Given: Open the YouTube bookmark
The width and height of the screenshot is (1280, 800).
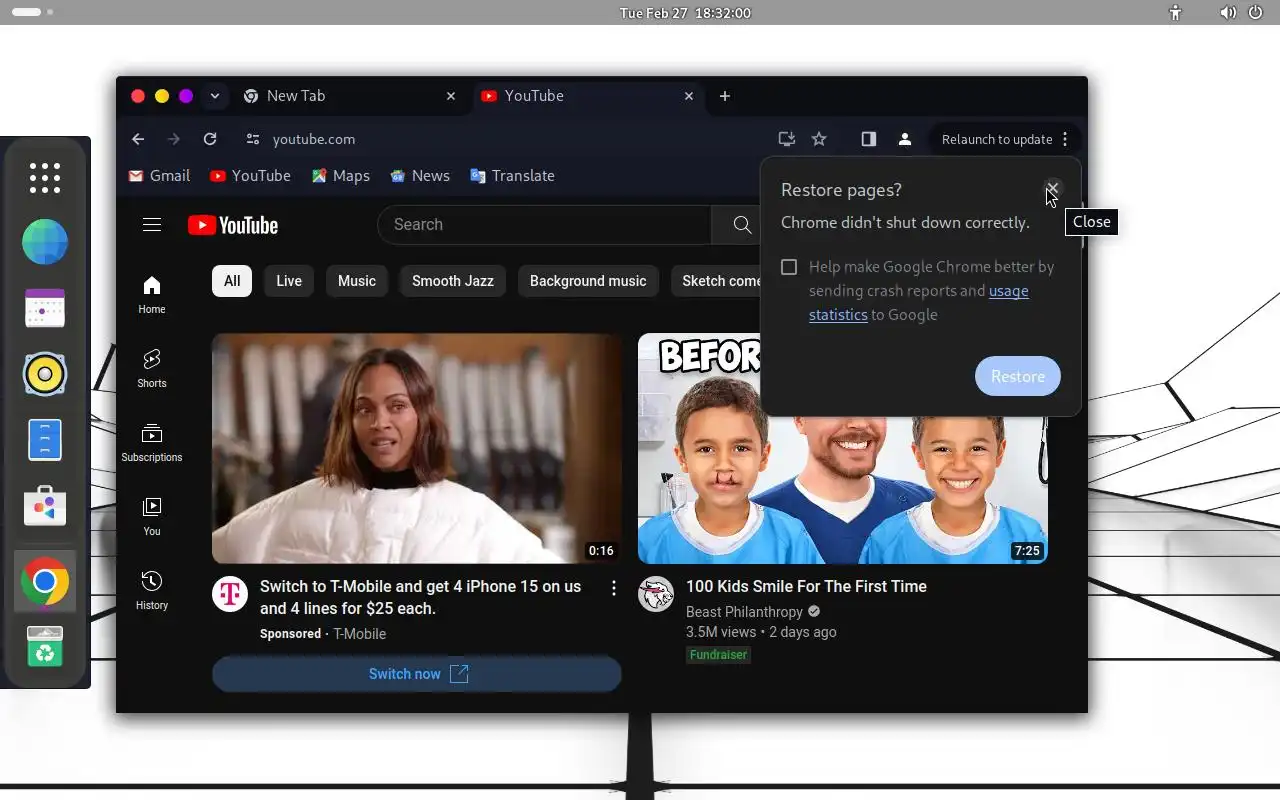Looking at the screenshot, I should 250,176.
